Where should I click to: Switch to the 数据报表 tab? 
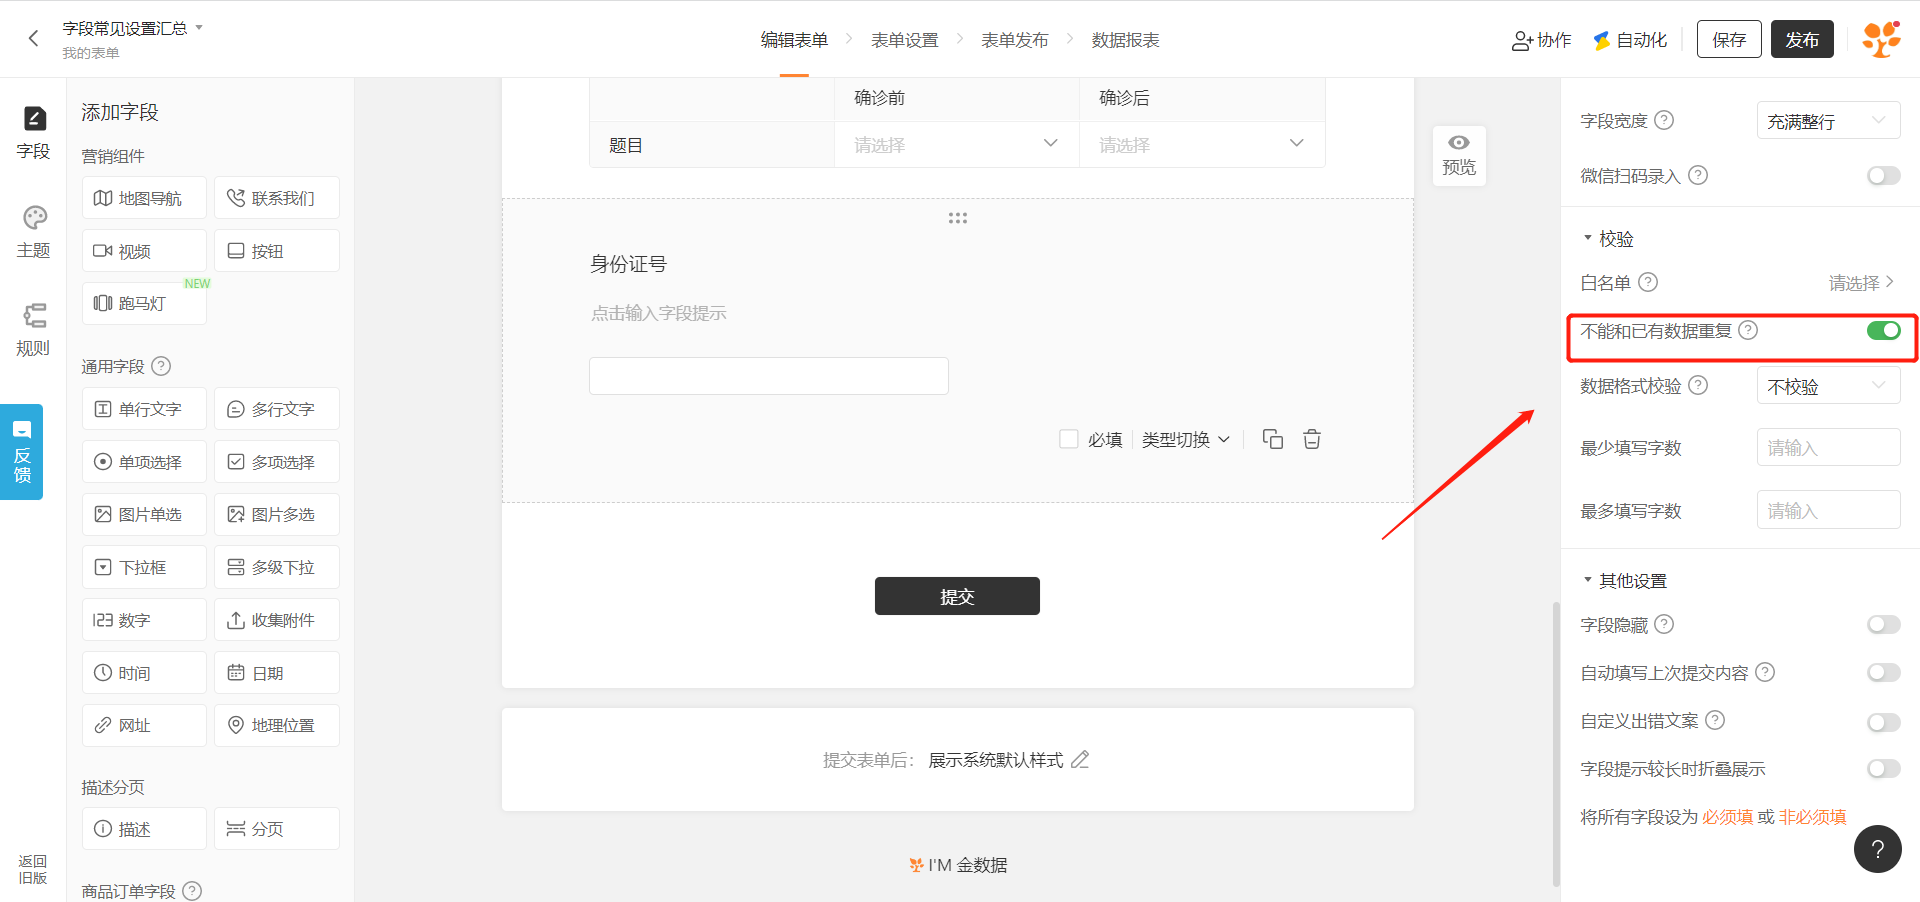coord(1125,40)
